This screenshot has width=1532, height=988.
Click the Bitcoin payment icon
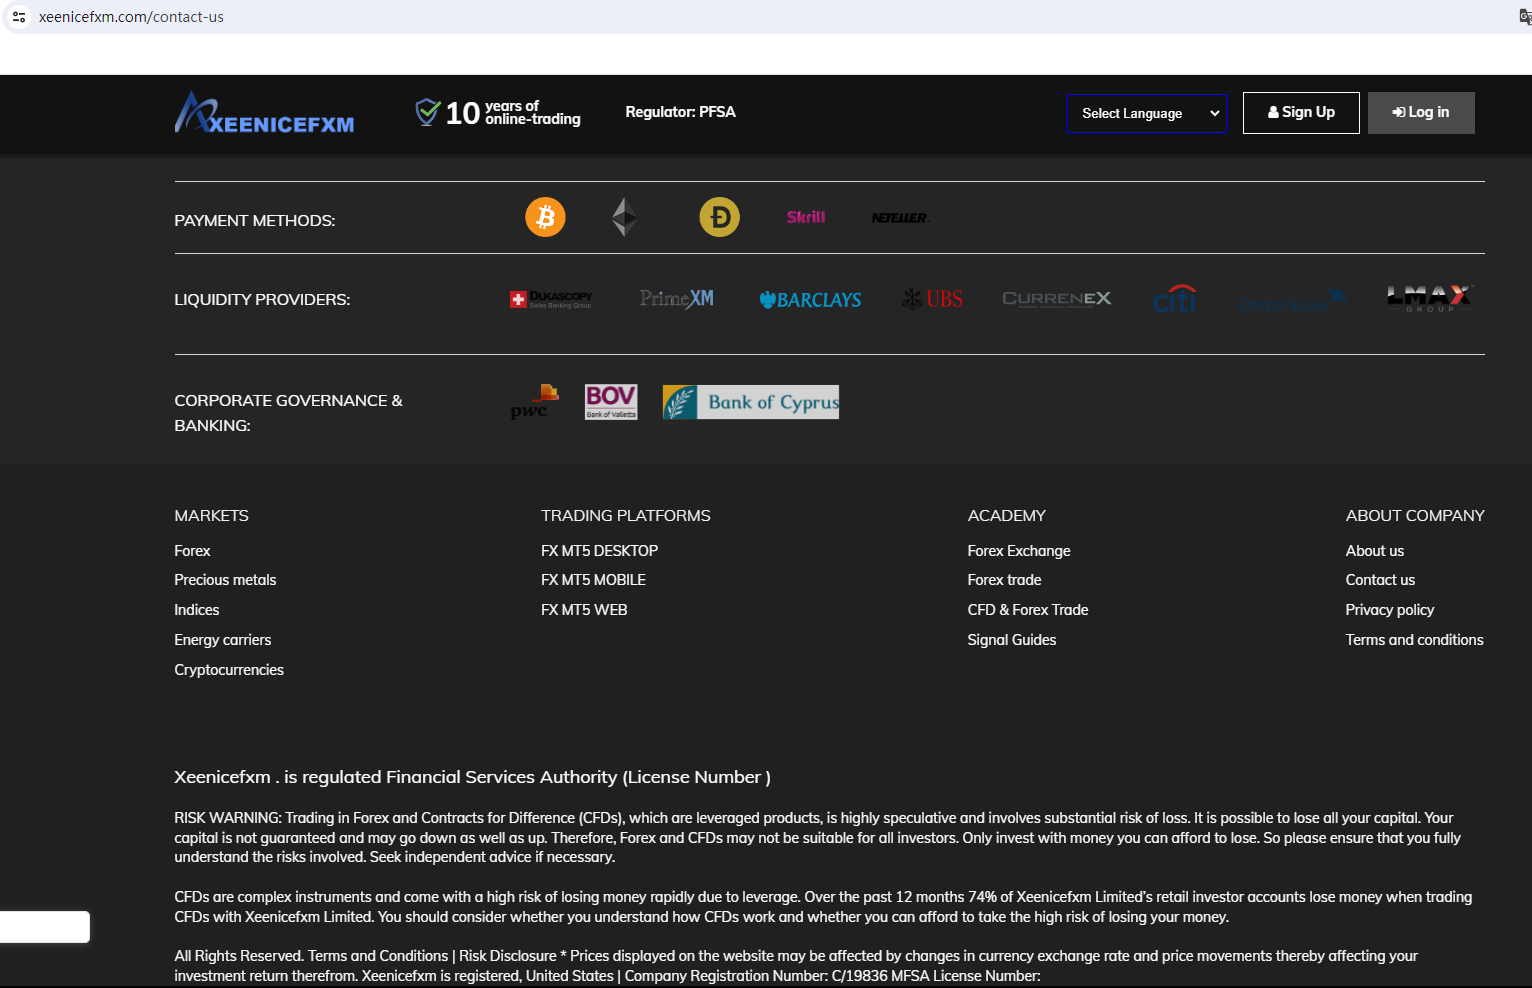point(545,217)
